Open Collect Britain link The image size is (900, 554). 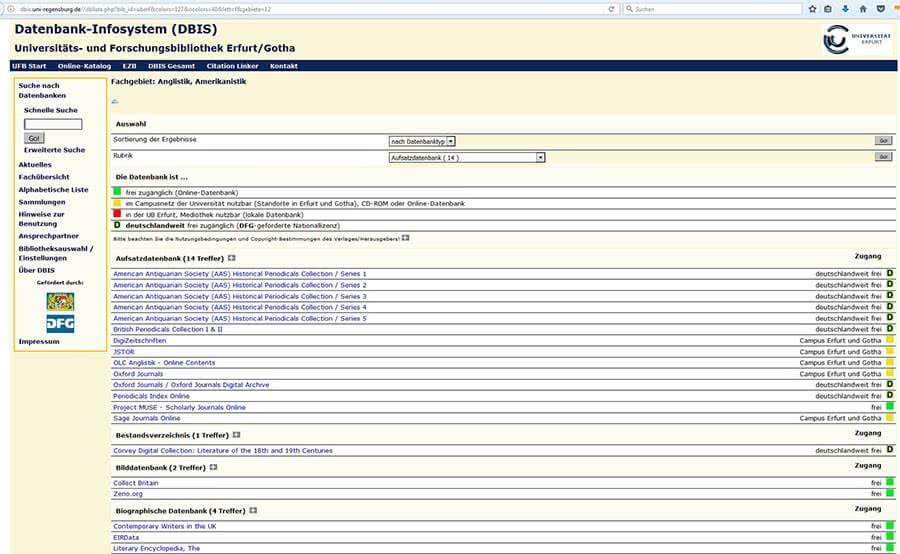click(x=135, y=483)
